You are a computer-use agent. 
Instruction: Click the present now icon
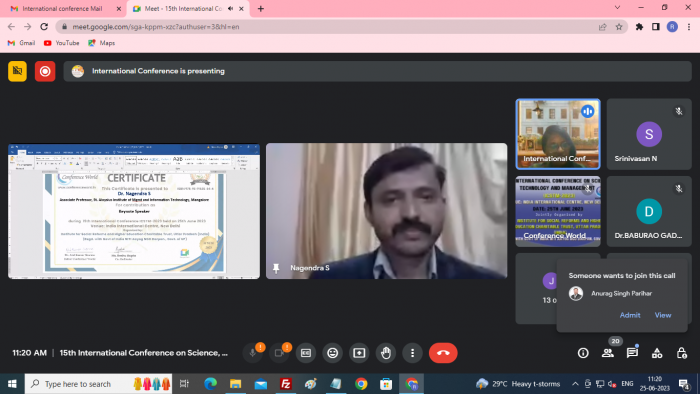click(359, 353)
